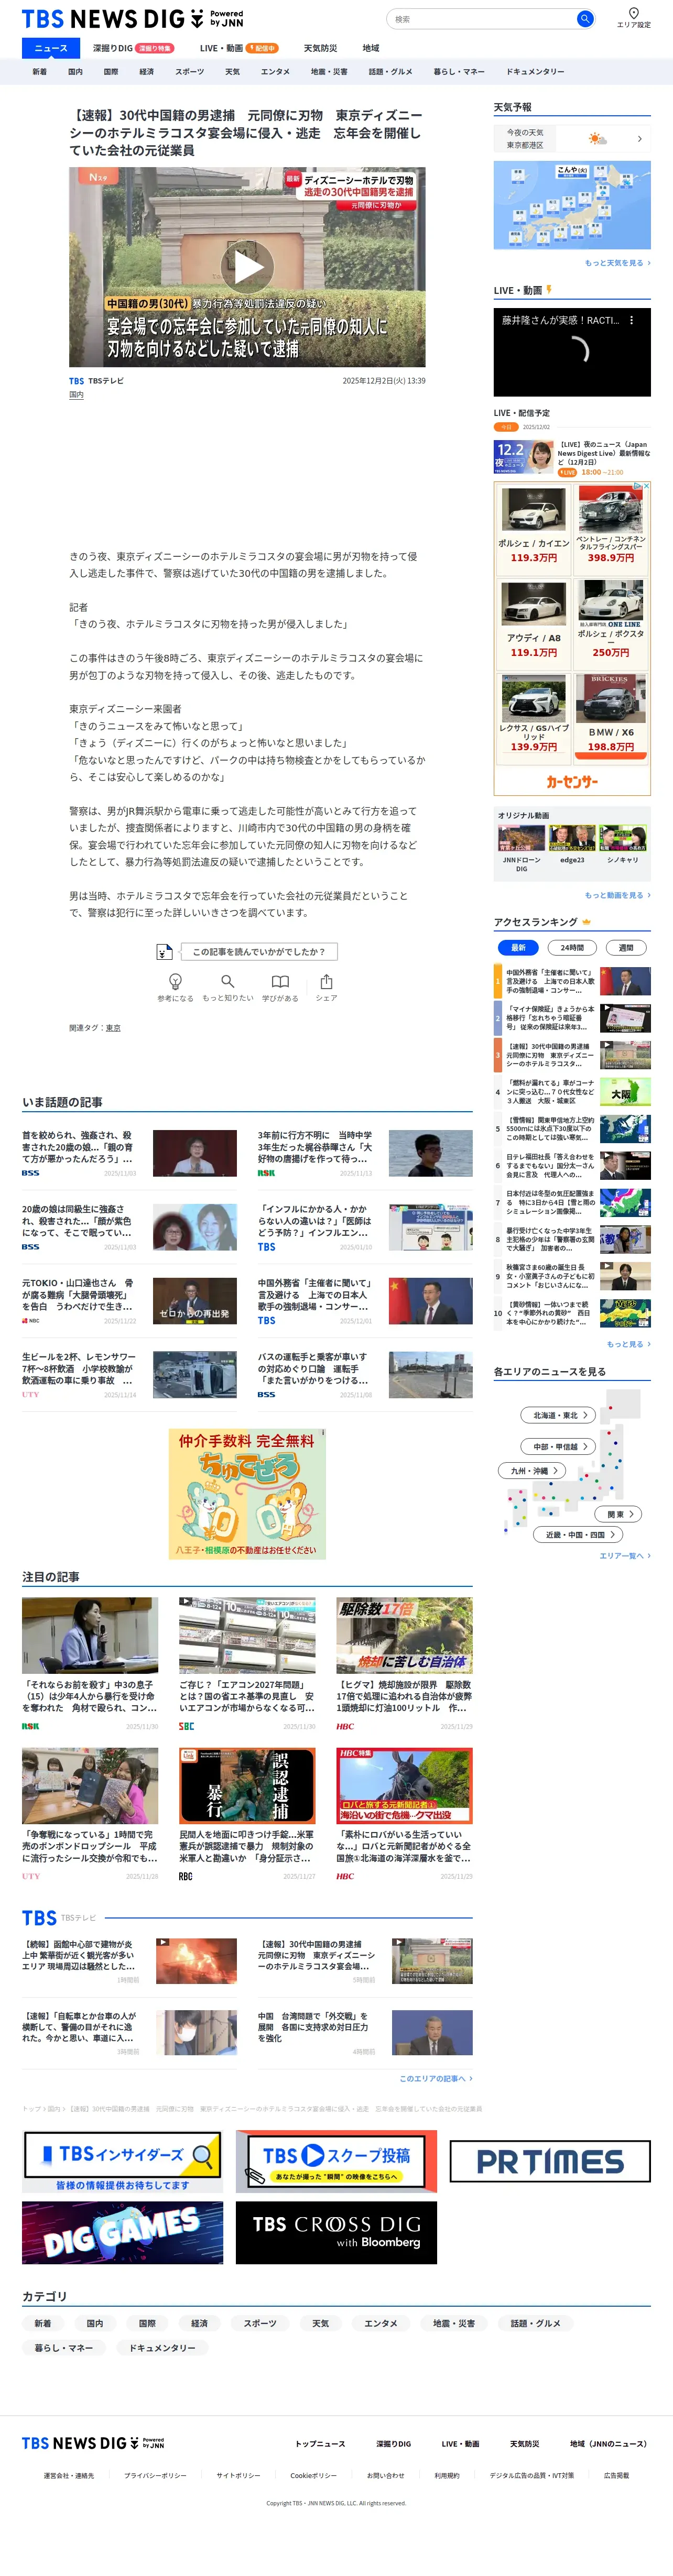Viewport: 673px width, 2576px height.
Task: Select the 天気 category chip at the bottom
Action: tap(320, 2323)
